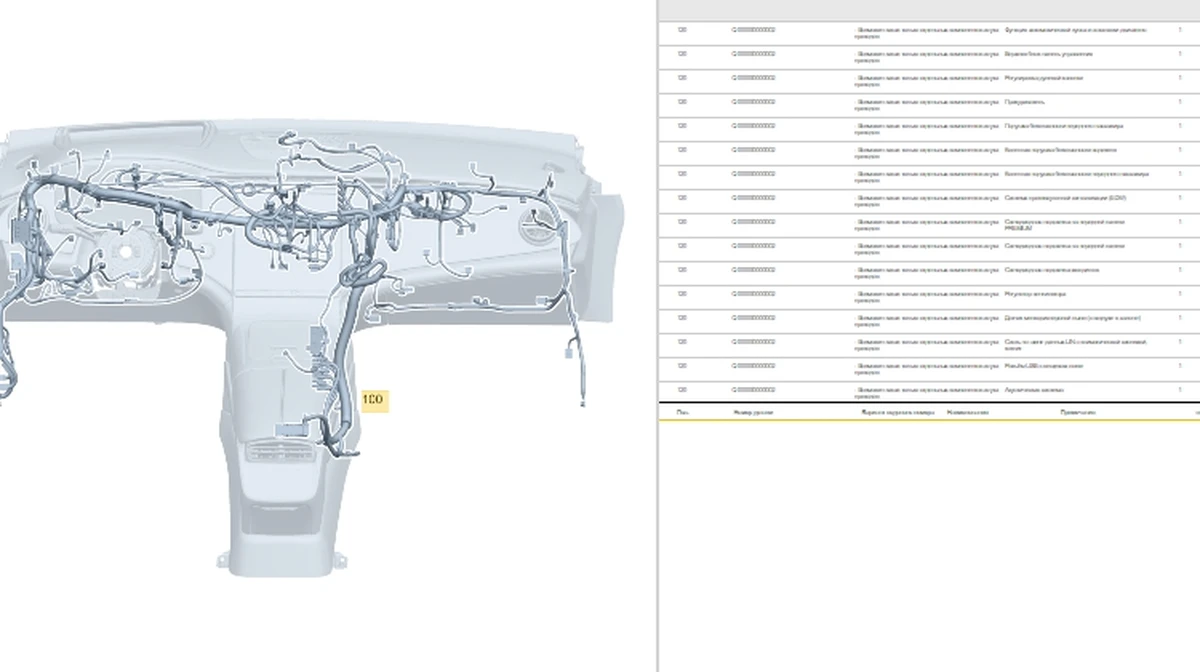Viewport: 1200px width, 672px height.
Task: Click the "Примечание" column header
Action: pyautogui.click(x=1077, y=412)
